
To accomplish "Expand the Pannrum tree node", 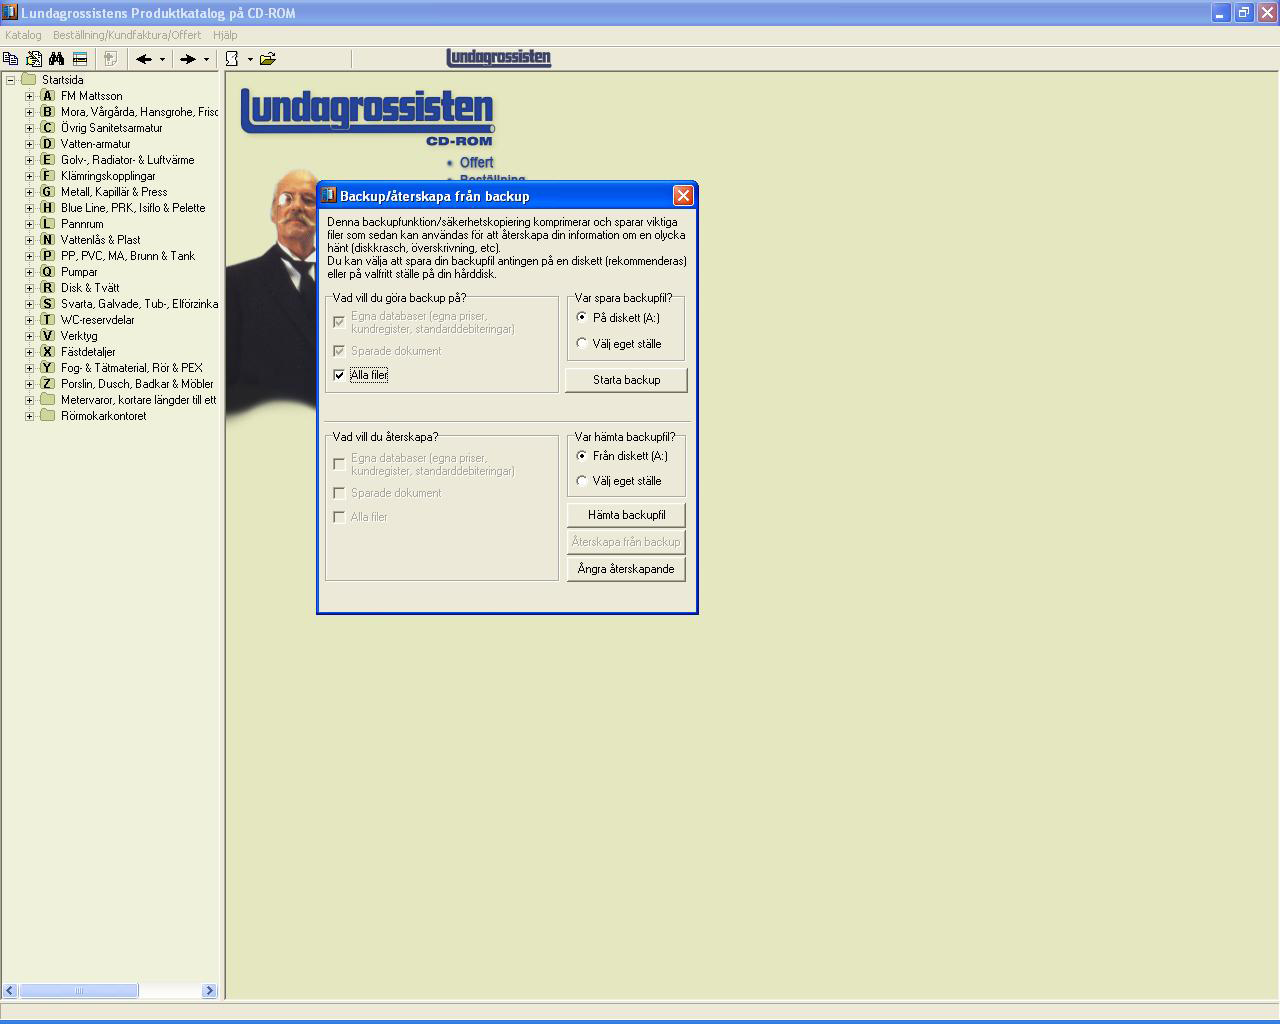I will (29, 224).
